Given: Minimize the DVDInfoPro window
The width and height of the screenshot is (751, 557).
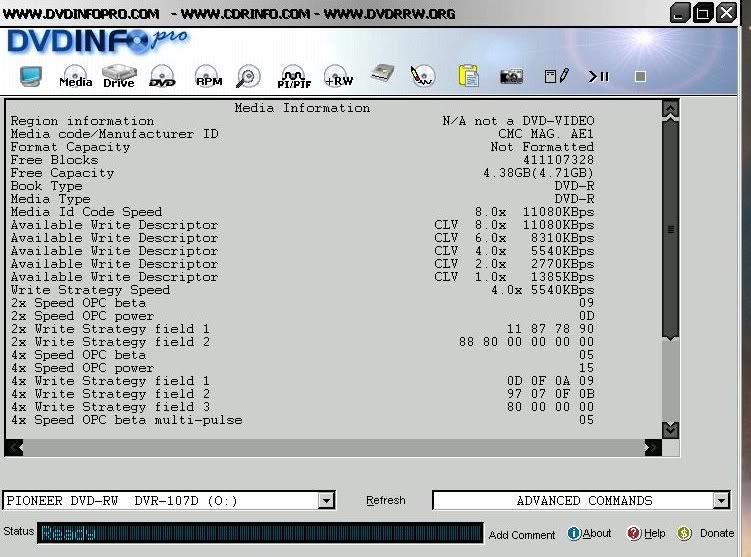Looking at the screenshot, I should coord(680,13).
